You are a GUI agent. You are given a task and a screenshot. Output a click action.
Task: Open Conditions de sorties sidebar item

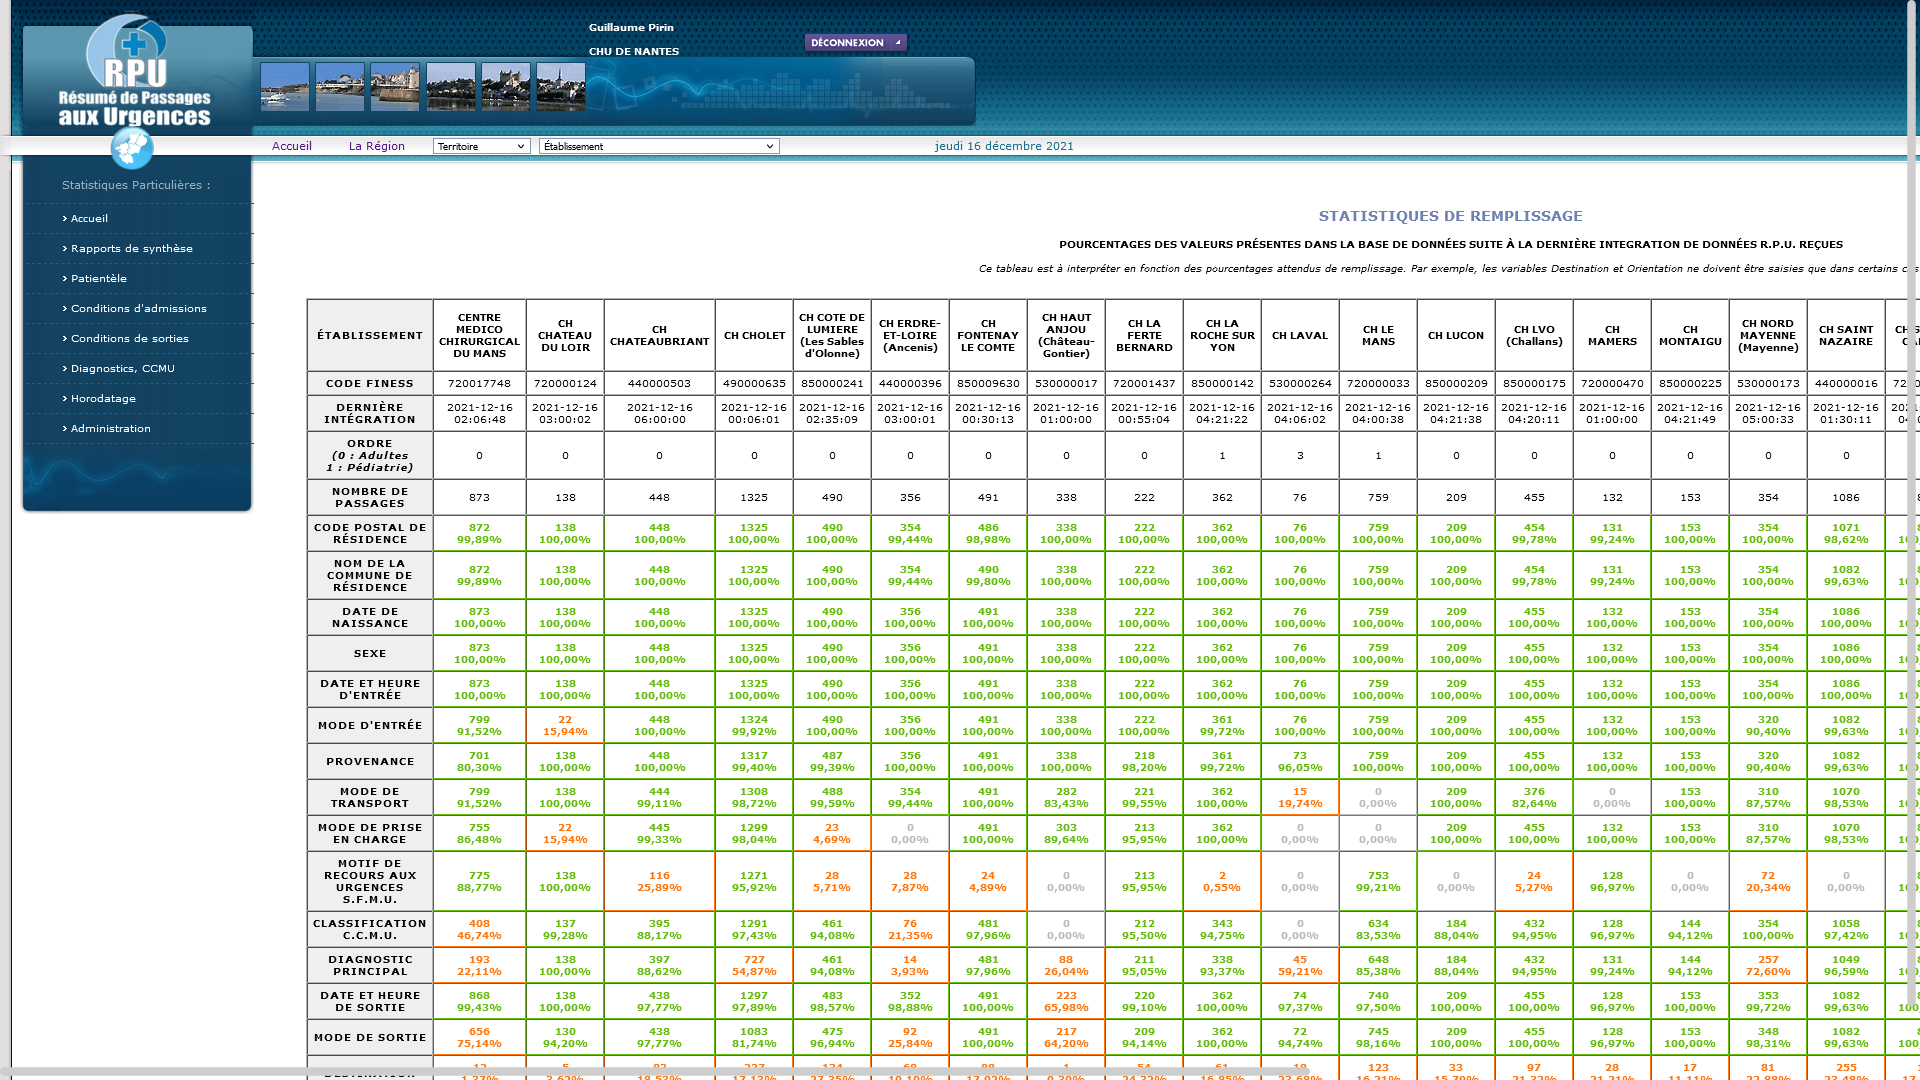point(129,338)
